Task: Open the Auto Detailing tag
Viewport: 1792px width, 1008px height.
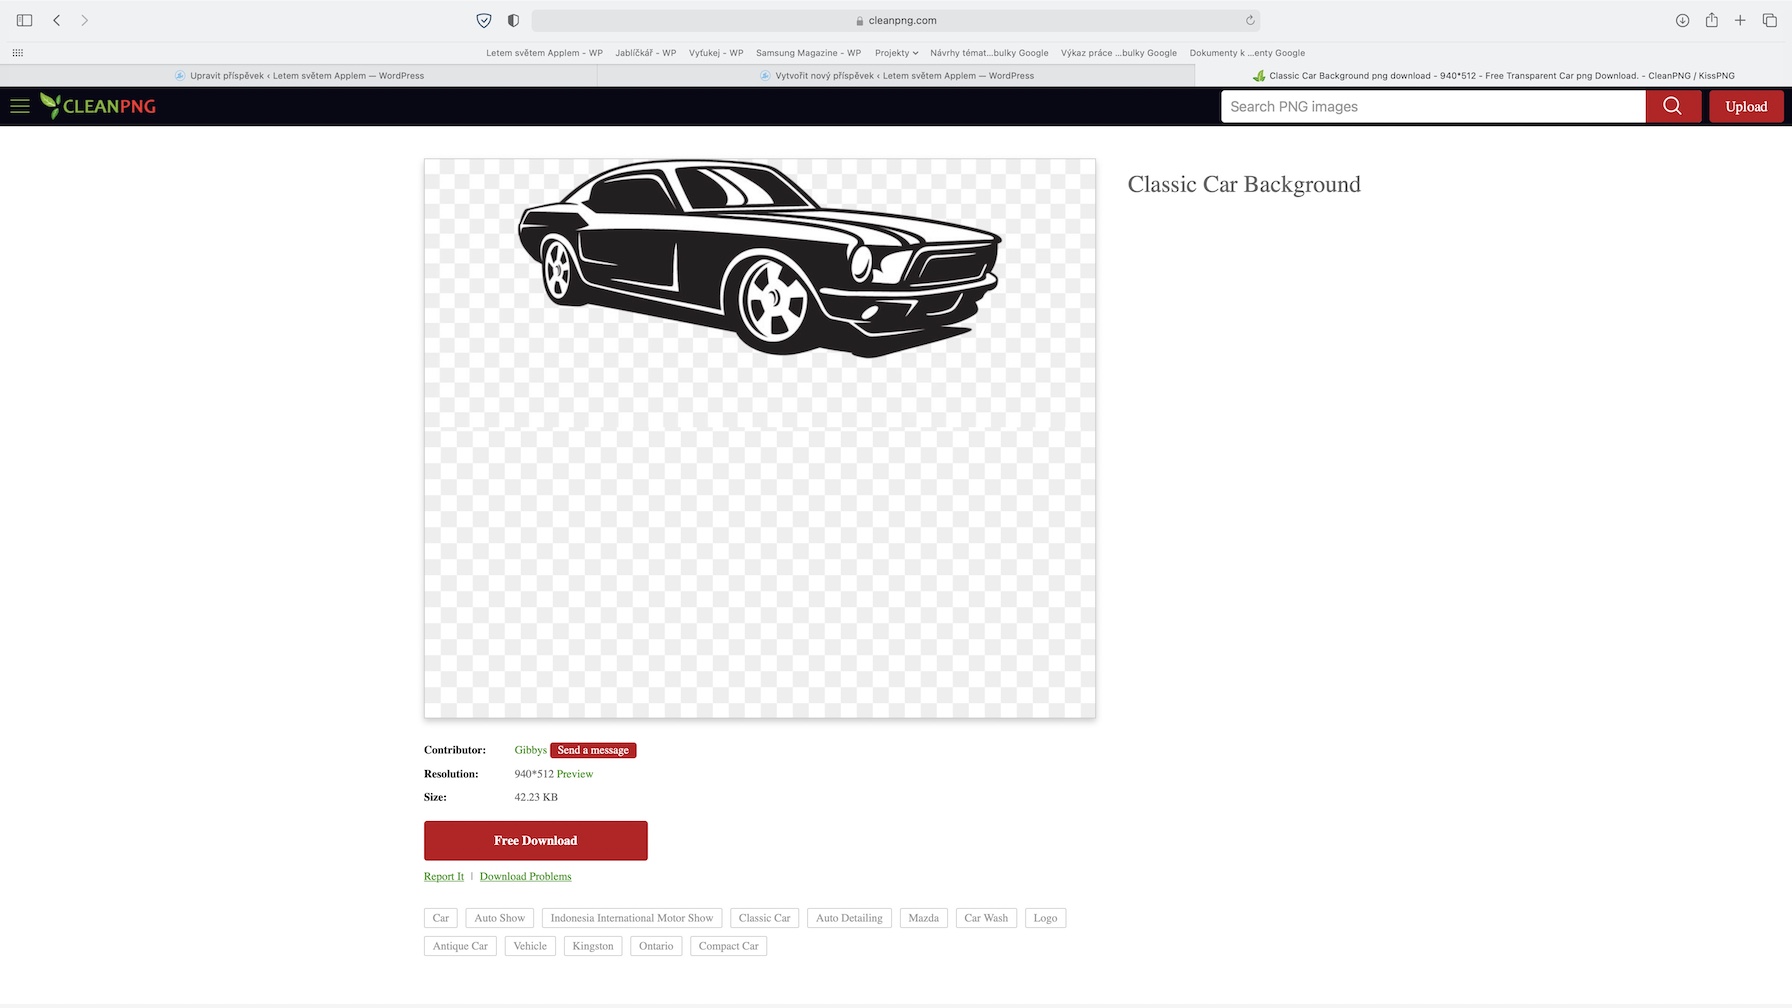Action: pos(849,918)
